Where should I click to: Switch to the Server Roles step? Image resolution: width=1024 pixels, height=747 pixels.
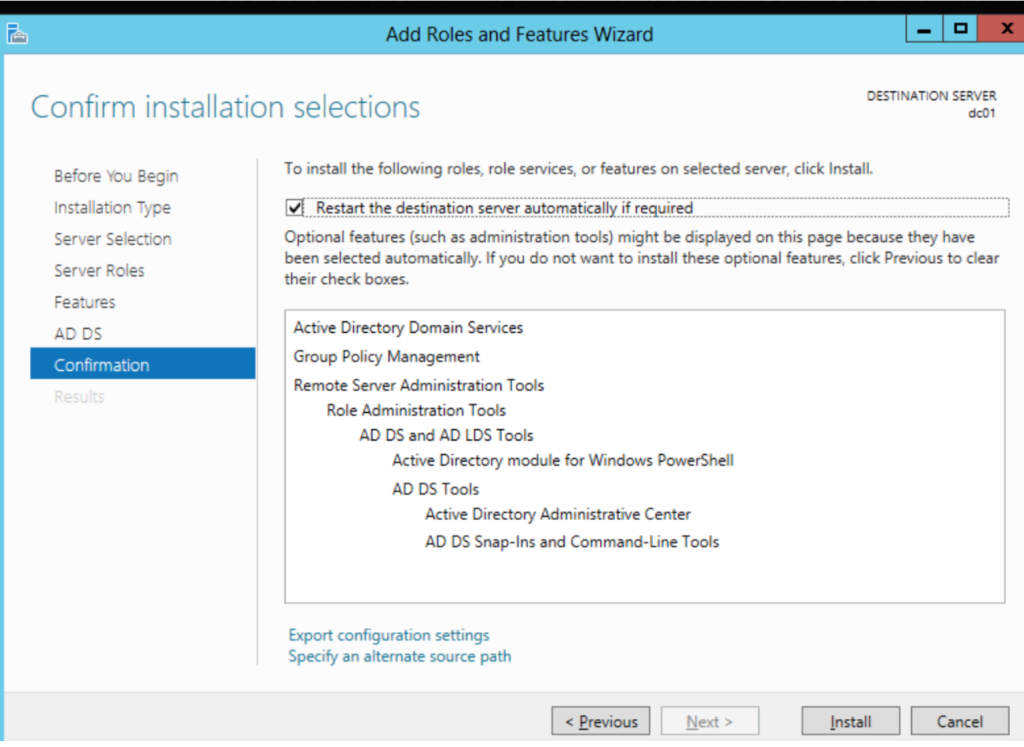click(x=99, y=271)
